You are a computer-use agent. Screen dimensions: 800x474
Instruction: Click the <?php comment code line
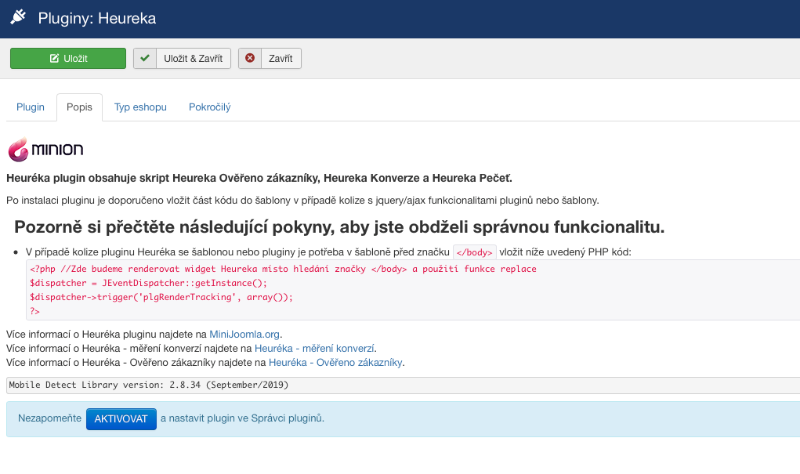coord(283,269)
